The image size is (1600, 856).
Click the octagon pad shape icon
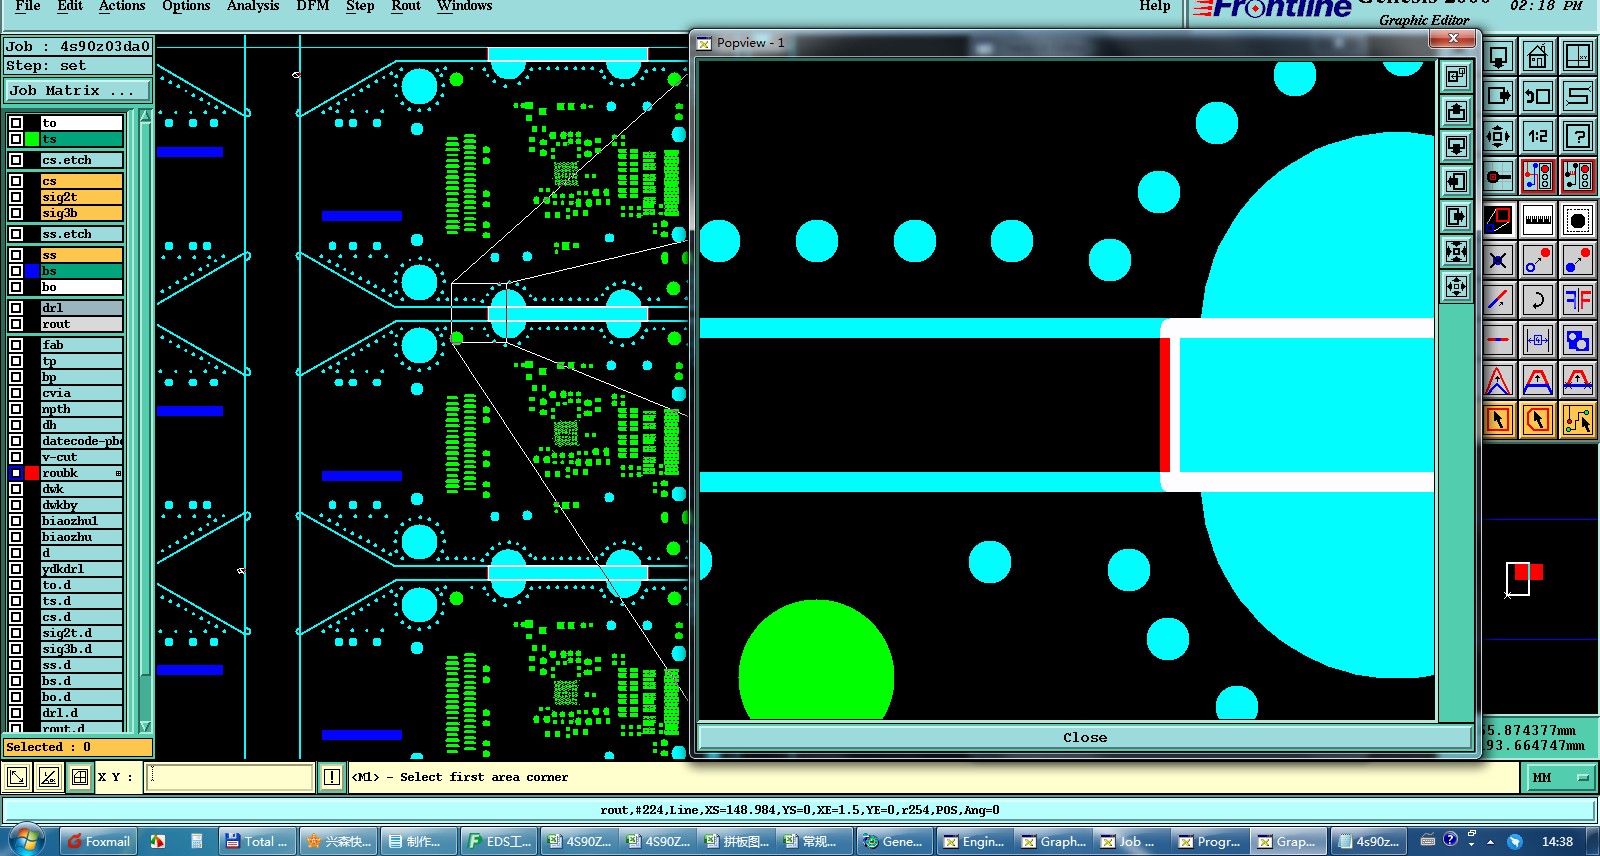point(1577,220)
